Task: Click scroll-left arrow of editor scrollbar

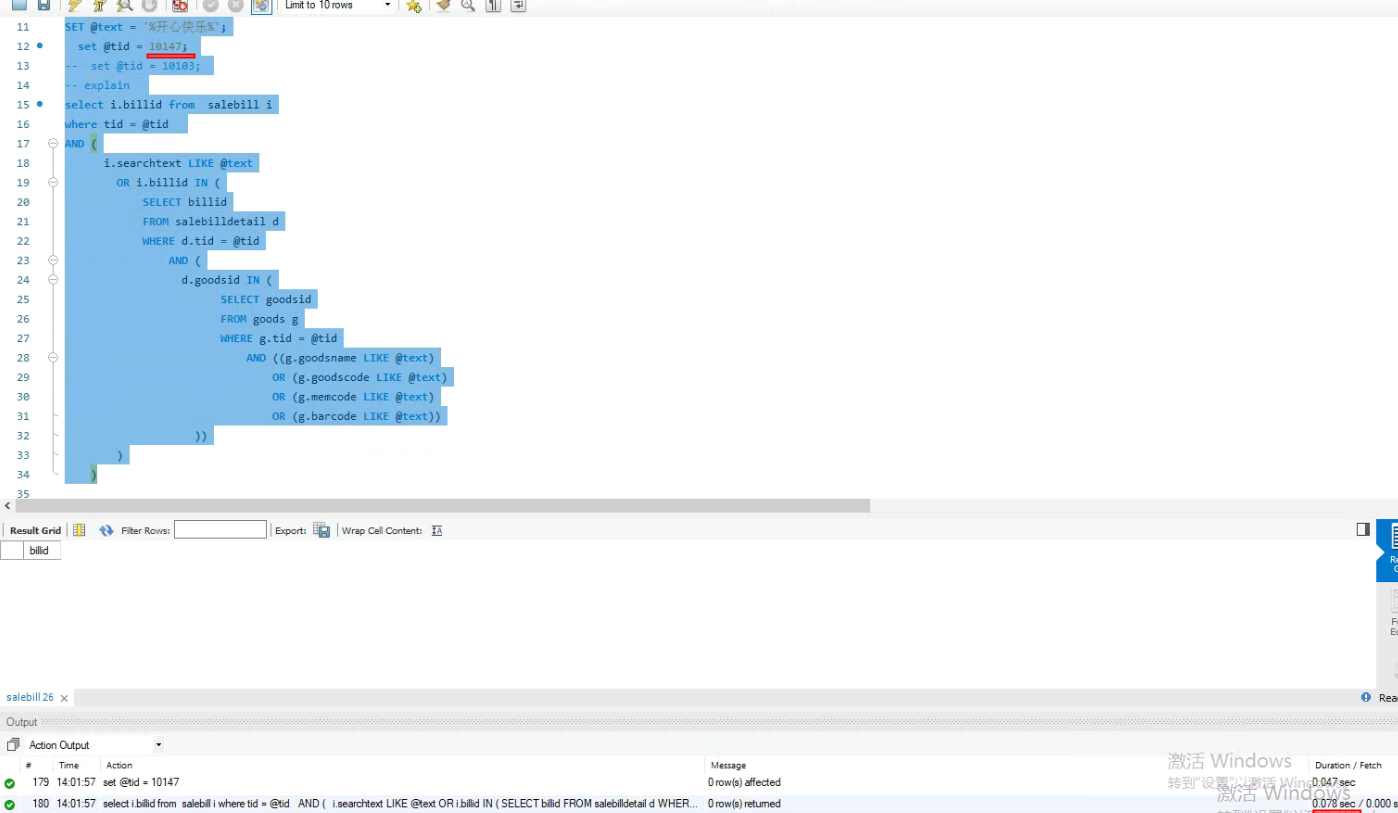Action: (7, 506)
